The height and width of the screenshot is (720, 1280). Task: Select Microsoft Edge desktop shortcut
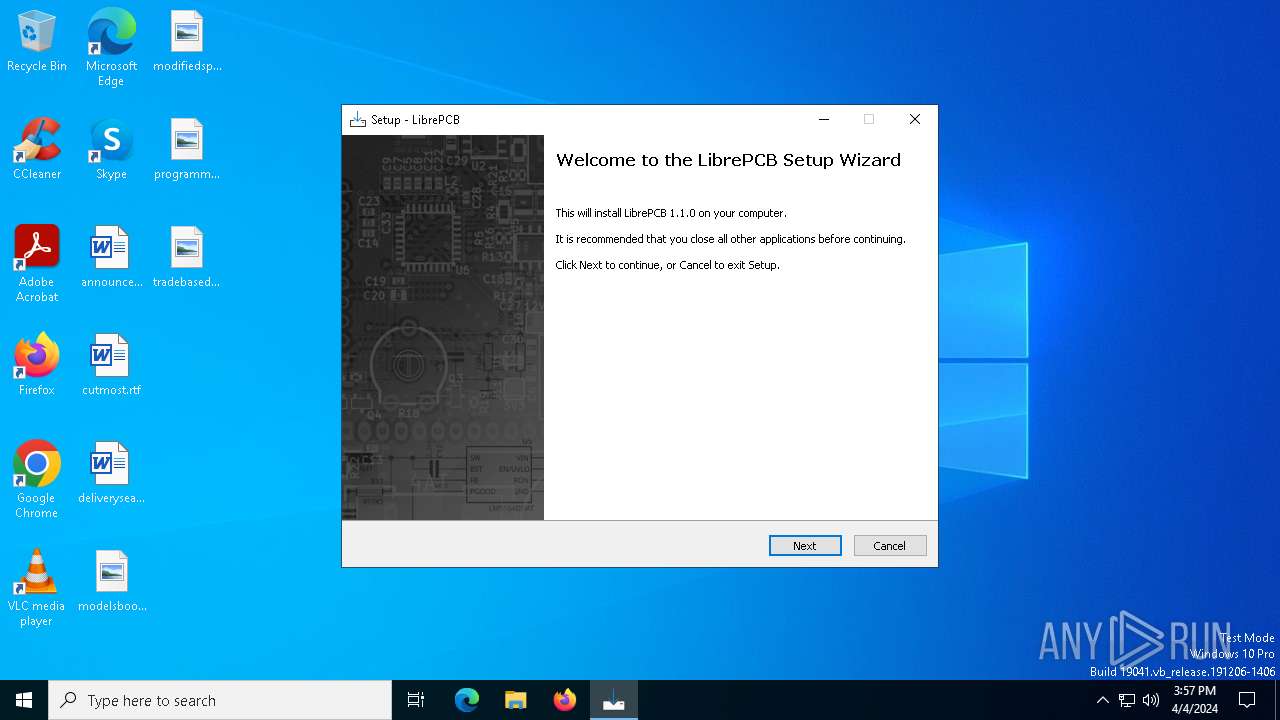click(111, 48)
